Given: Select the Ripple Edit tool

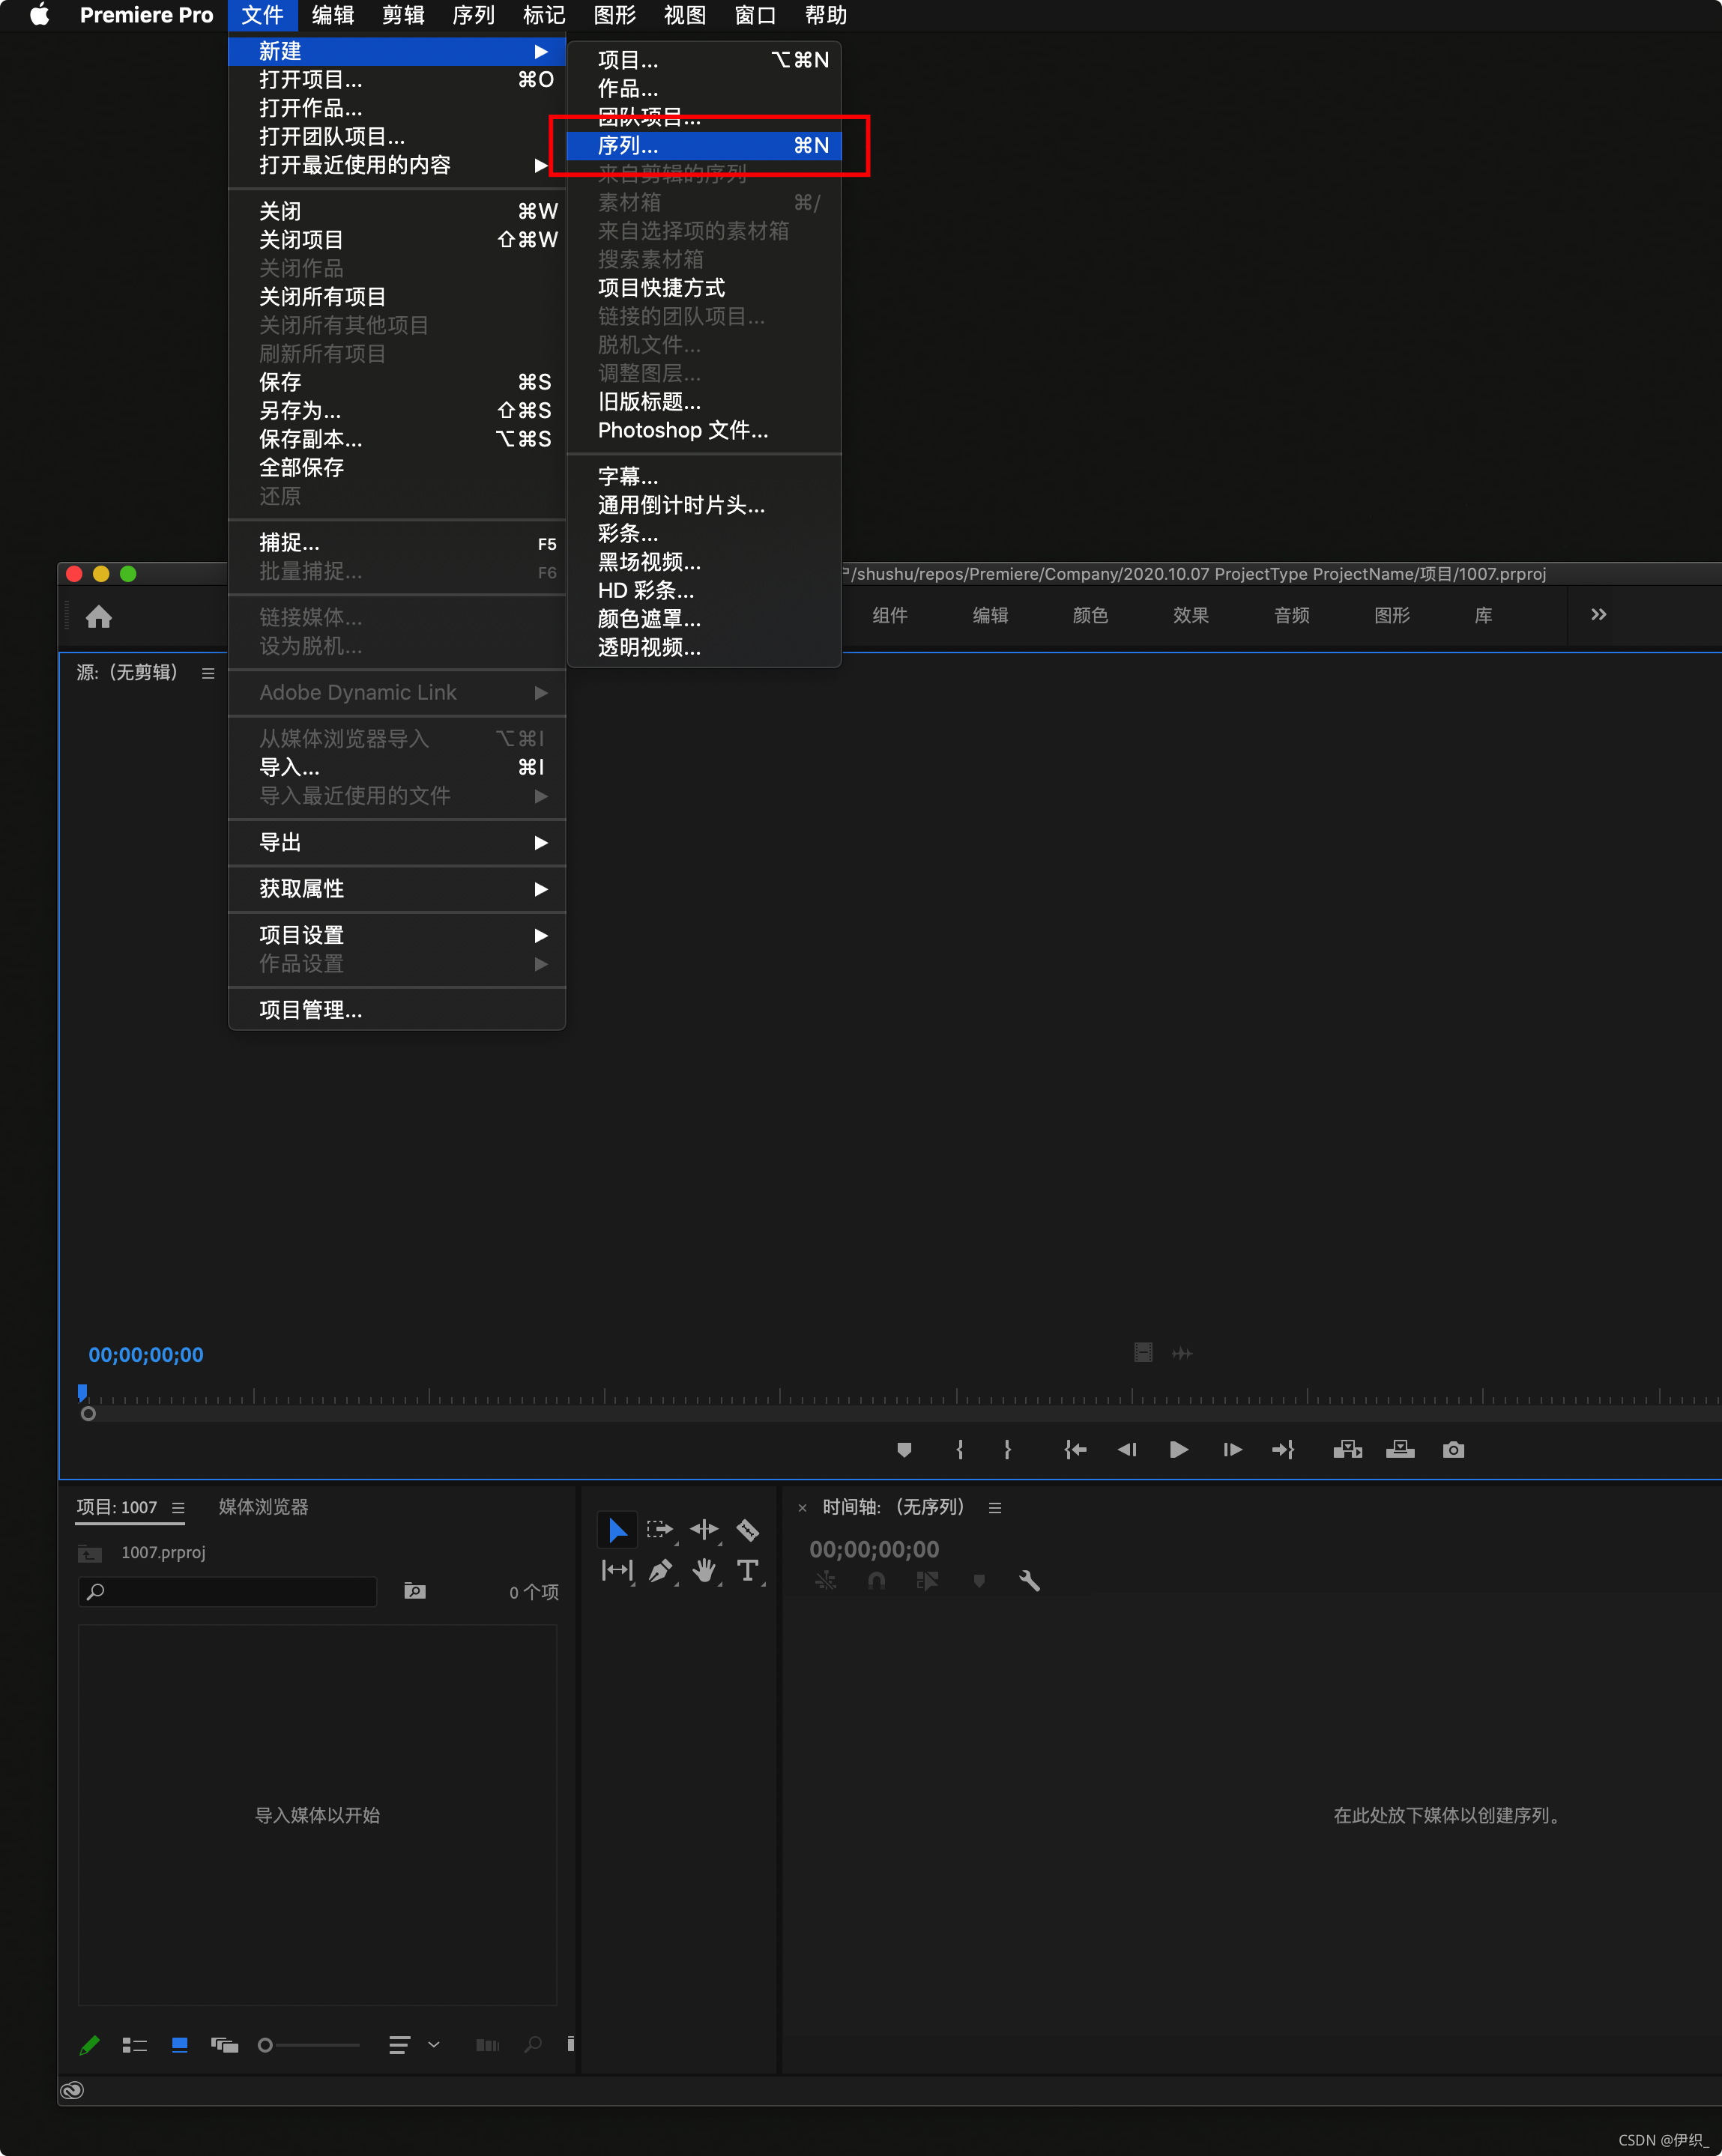Looking at the screenshot, I should coord(704,1530).
